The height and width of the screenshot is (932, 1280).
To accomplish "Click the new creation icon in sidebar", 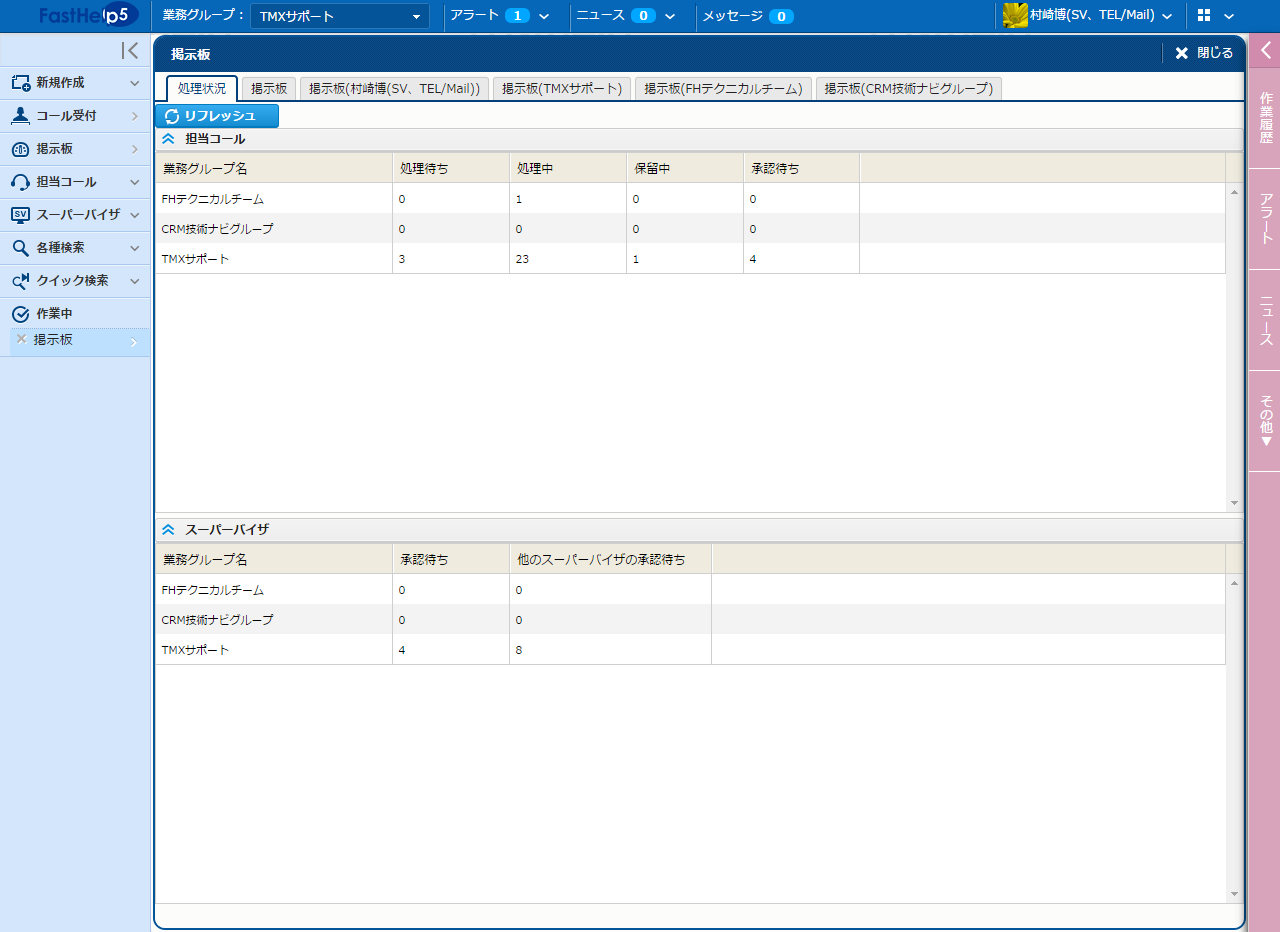I will click(21, 83).
